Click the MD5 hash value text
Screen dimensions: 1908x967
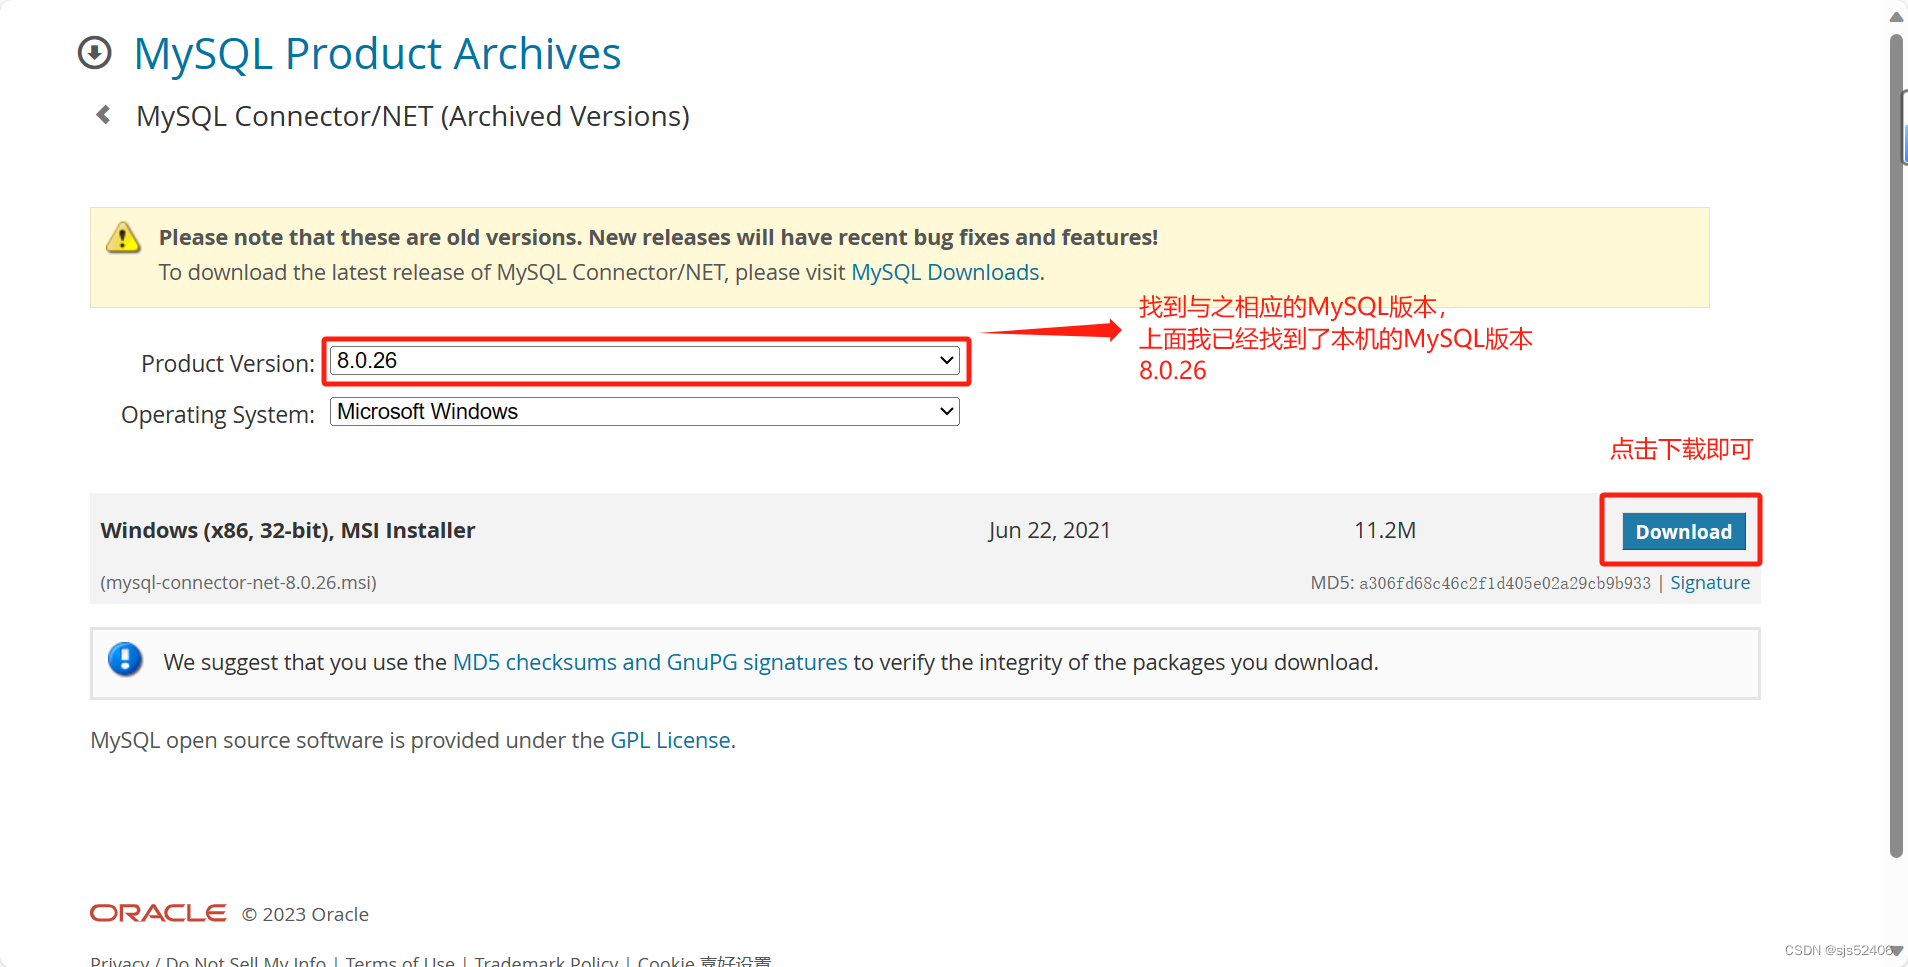(x=1505, y=583)
